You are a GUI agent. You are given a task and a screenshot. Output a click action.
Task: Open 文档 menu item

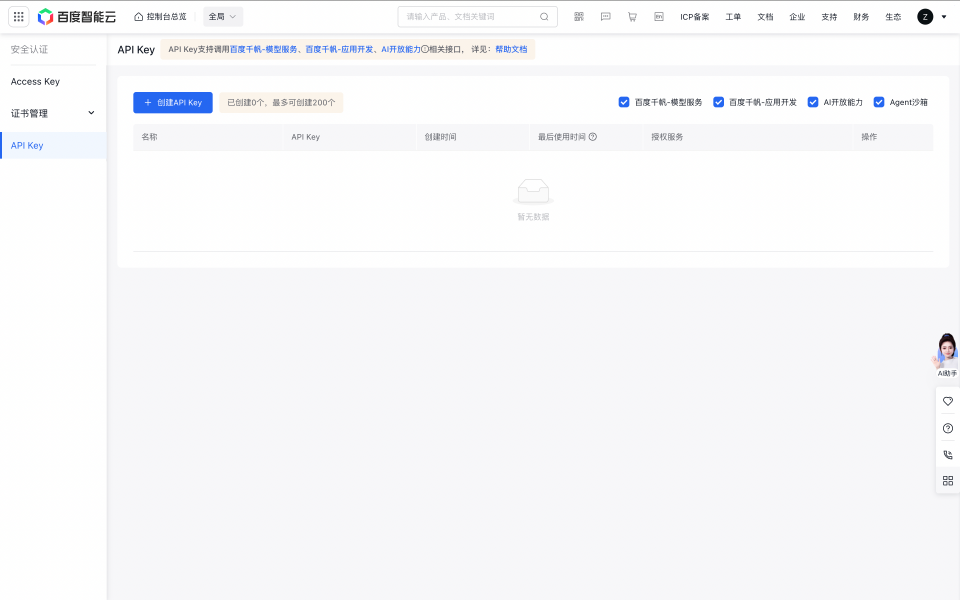(765, 17)
